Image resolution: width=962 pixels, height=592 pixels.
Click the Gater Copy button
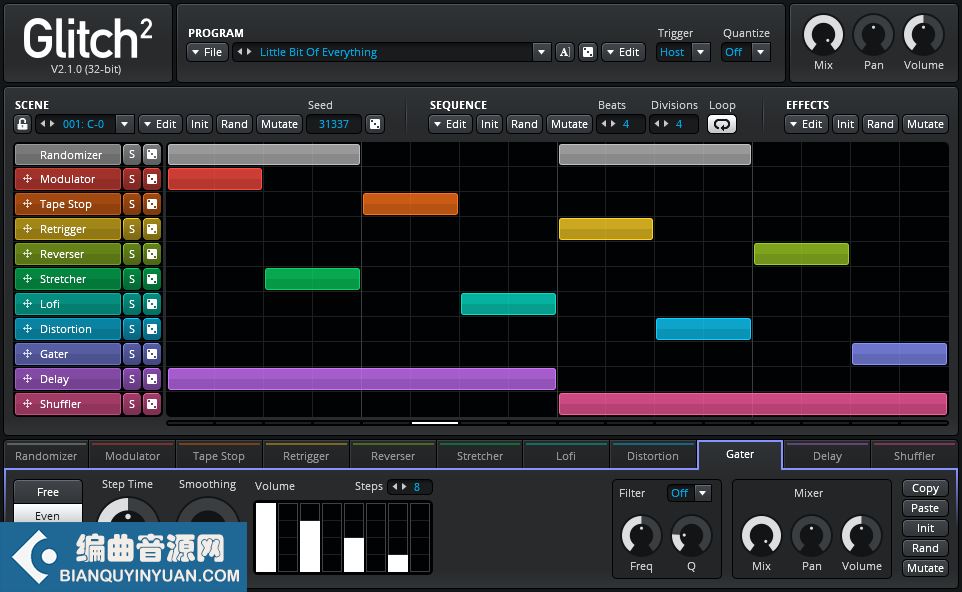925,488
